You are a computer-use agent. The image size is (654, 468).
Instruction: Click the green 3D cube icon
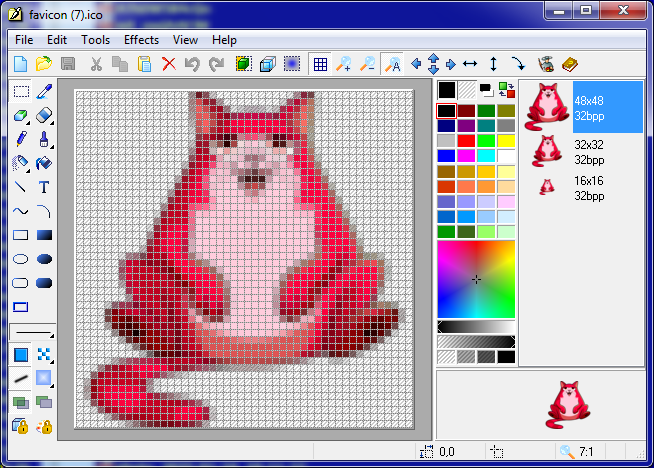click(244, 64)
